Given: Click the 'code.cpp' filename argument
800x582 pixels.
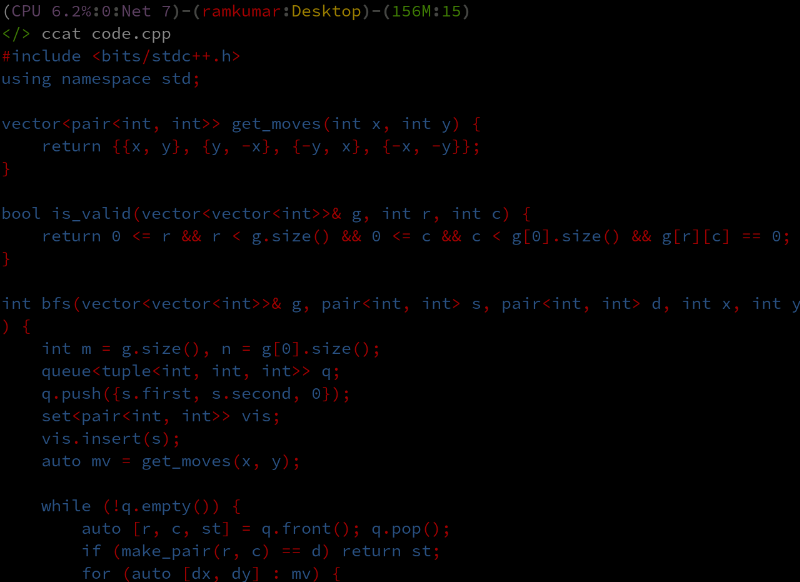Looking at the screenshot, I should (x=131, y=34).
